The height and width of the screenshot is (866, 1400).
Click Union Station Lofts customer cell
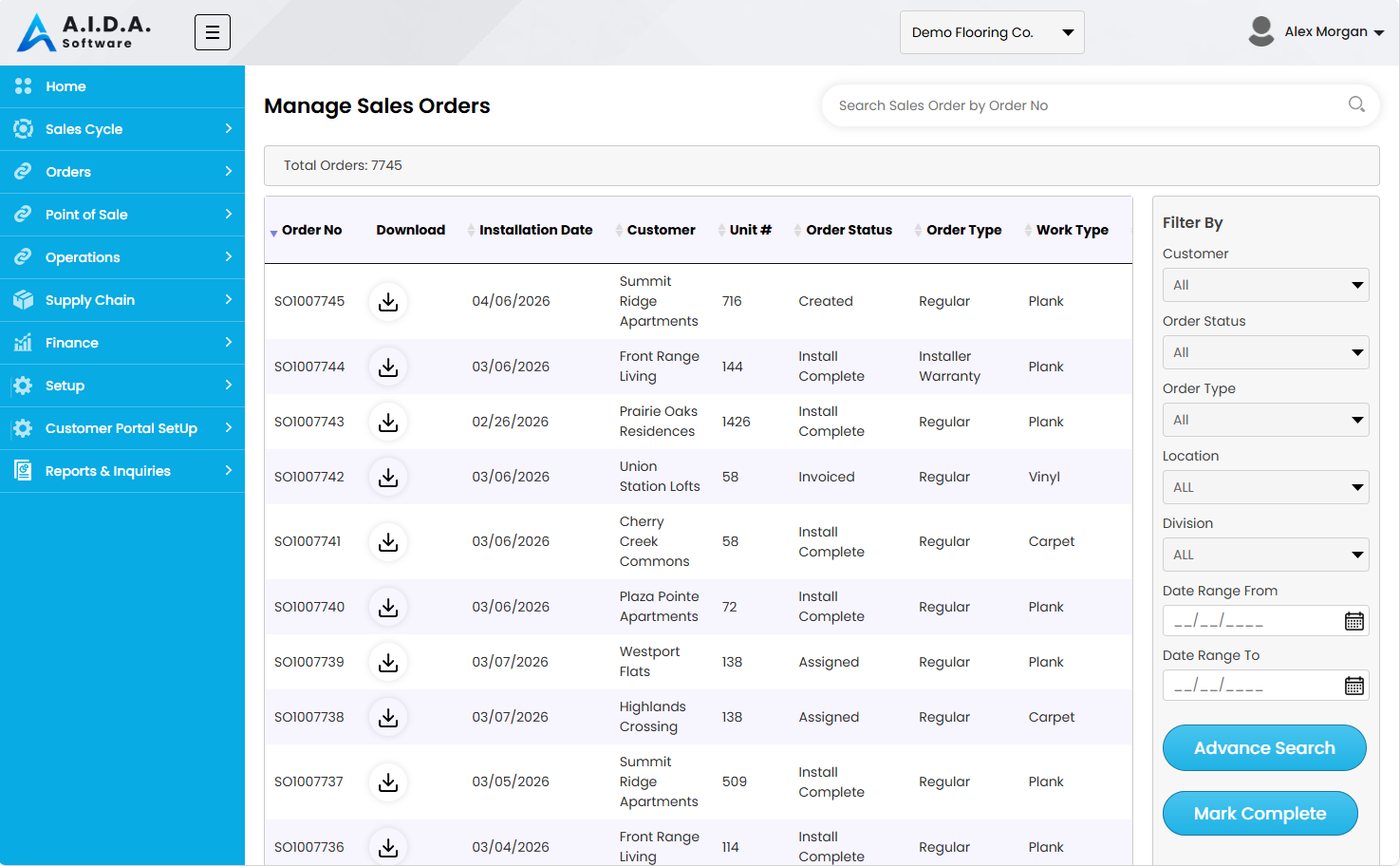[660, 477]
